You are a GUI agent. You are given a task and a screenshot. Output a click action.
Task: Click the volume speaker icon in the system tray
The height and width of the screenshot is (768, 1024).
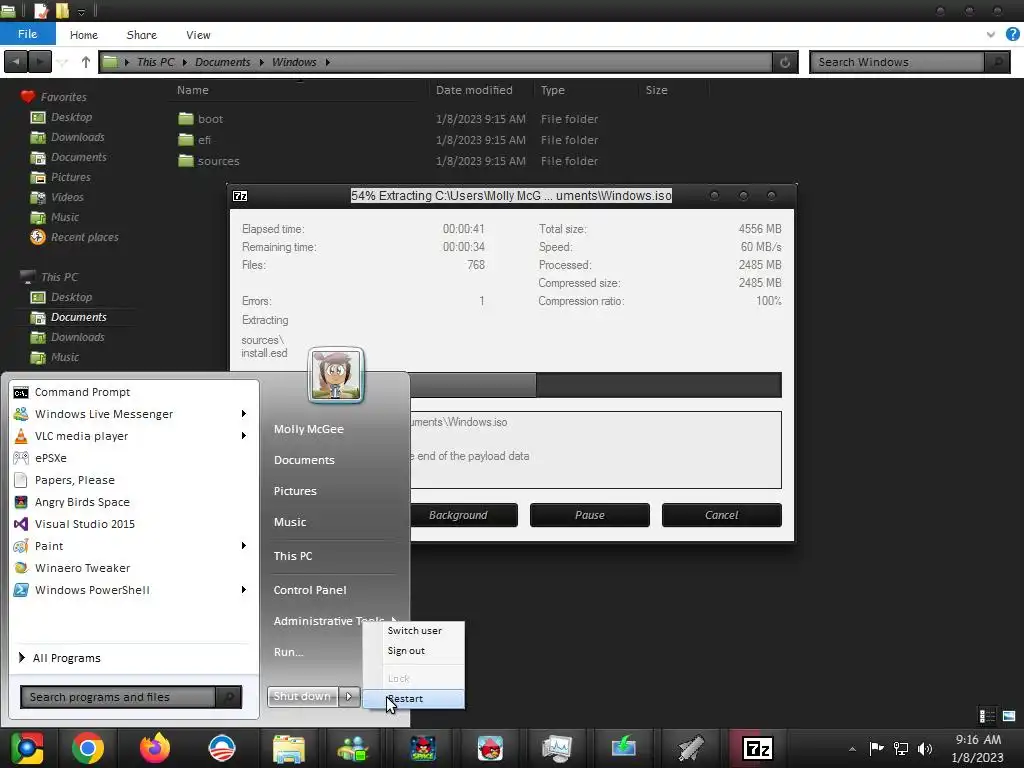(925, 748)
